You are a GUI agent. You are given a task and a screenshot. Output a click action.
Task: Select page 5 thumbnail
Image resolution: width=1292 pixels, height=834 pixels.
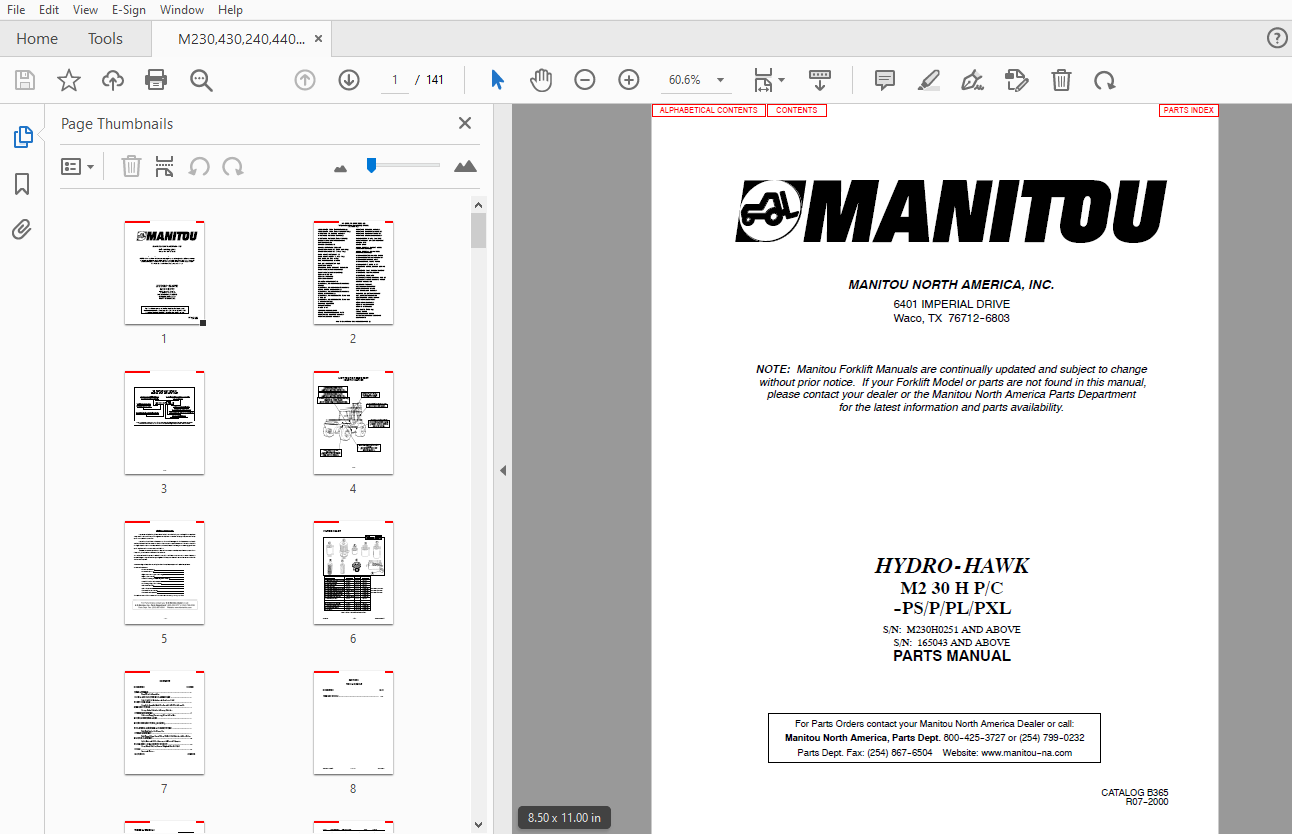click(164, 573)
